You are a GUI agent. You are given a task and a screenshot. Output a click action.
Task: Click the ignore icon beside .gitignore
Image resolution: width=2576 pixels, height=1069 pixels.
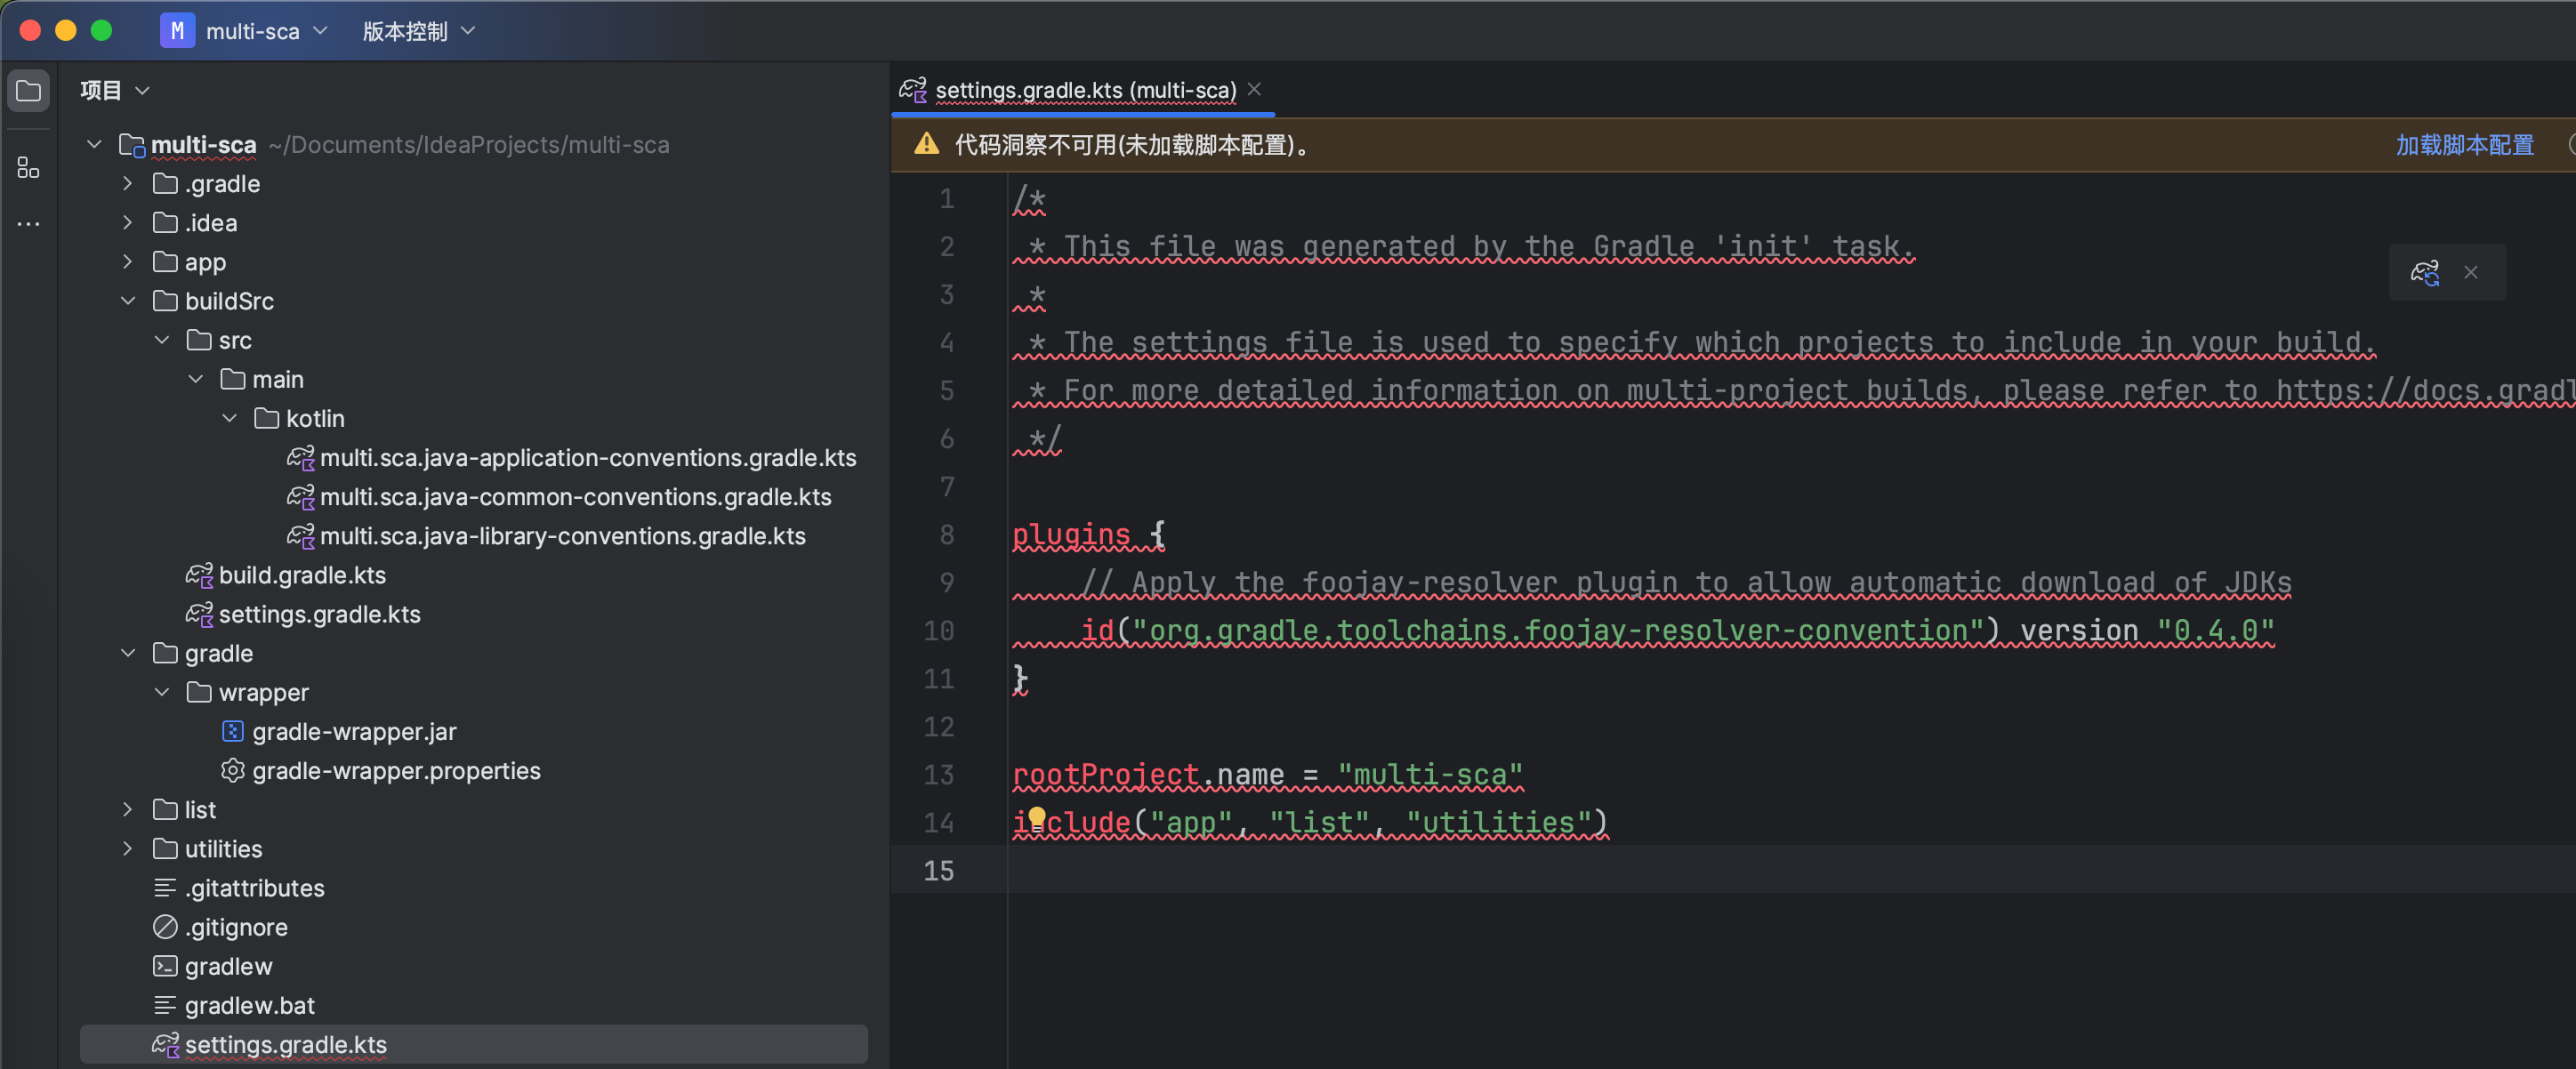(165, 927)
